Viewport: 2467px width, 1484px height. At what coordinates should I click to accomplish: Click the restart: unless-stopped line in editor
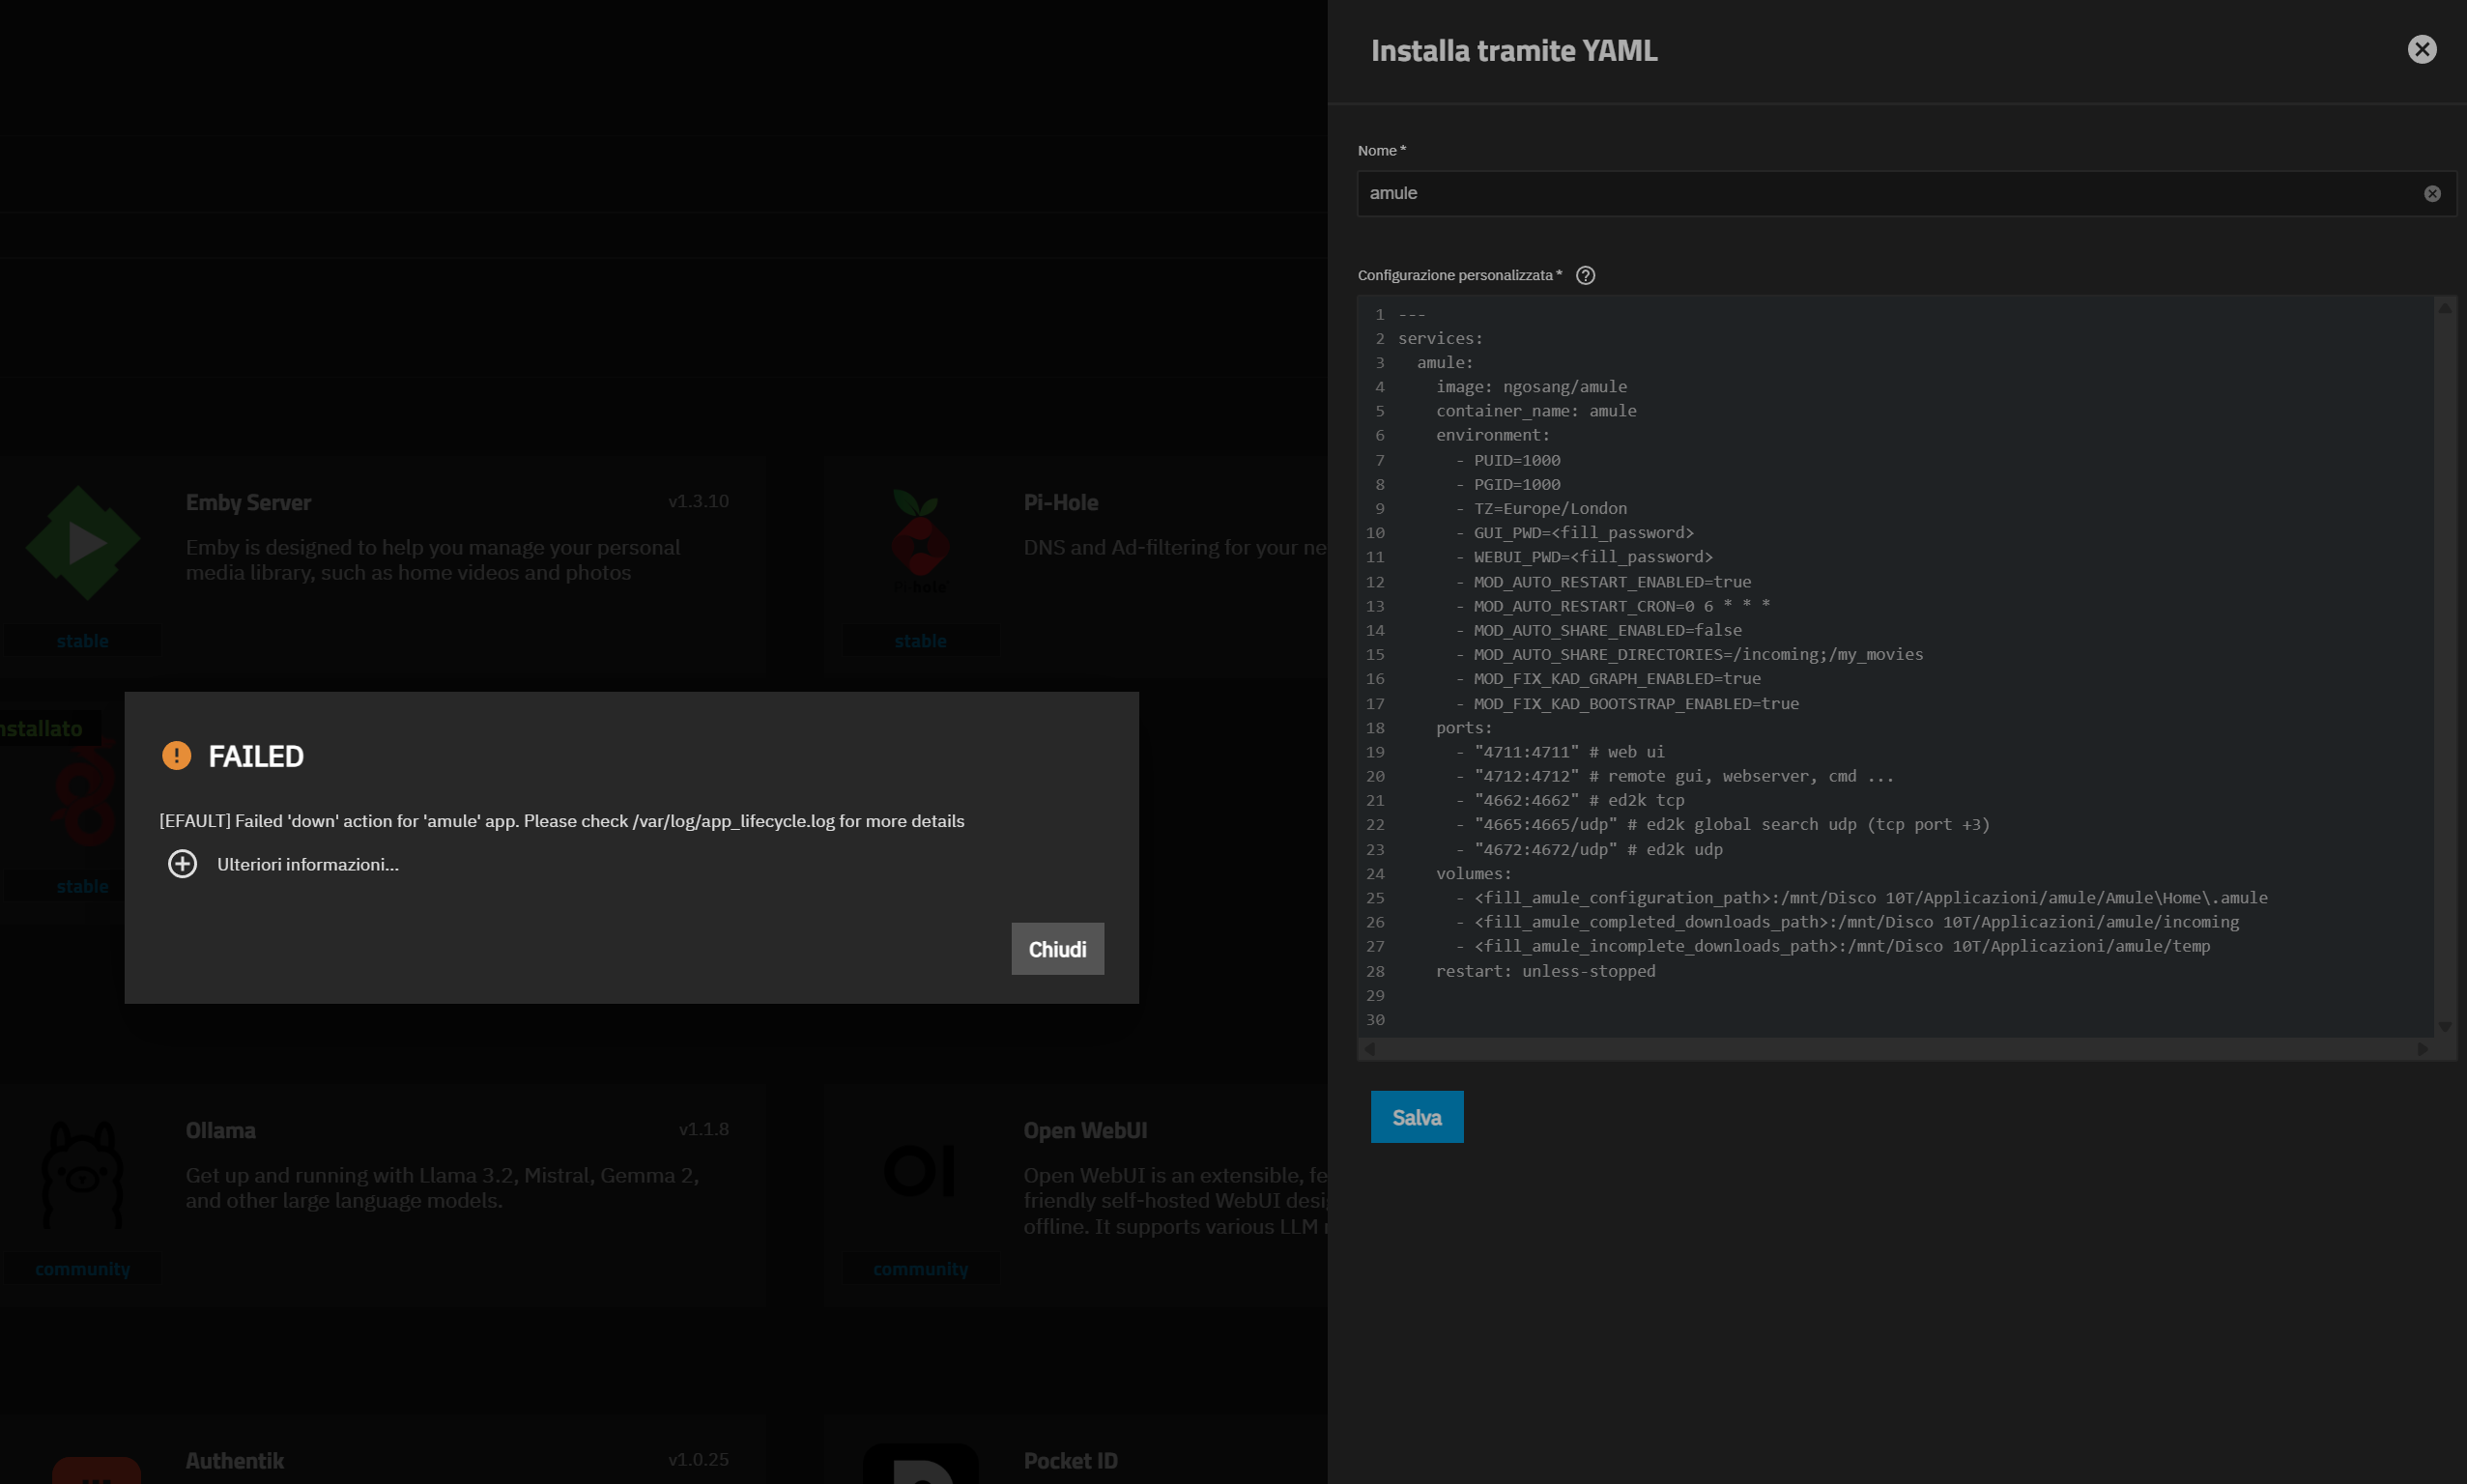[1545, 971]
